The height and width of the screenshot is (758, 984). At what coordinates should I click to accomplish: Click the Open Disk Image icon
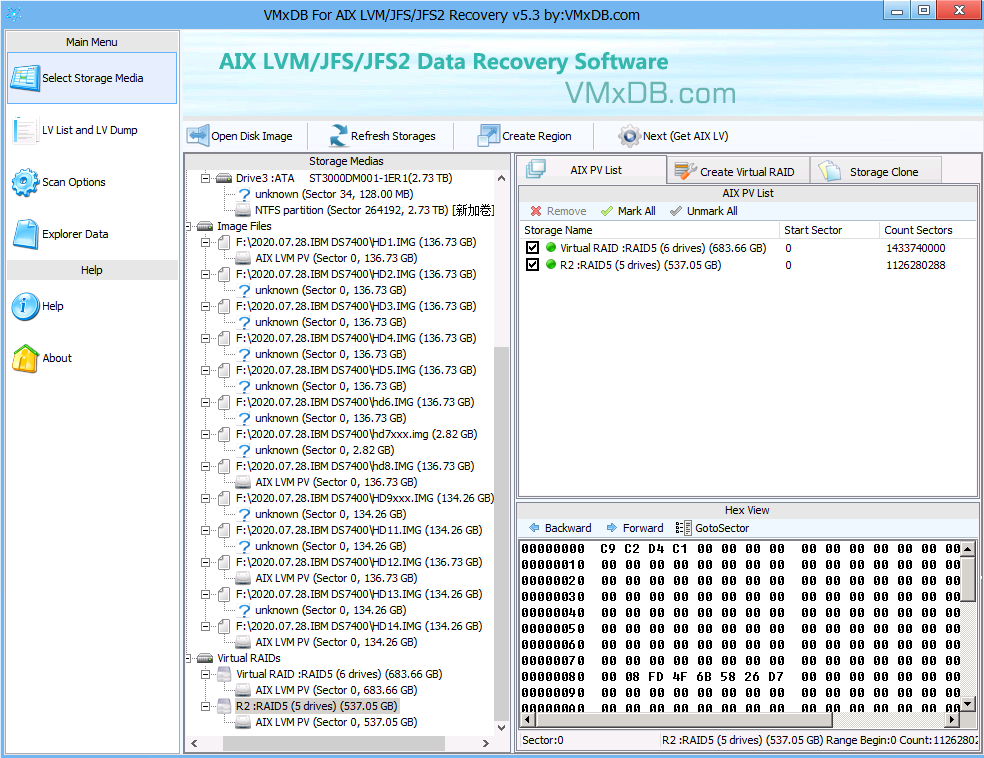[198, 136]
